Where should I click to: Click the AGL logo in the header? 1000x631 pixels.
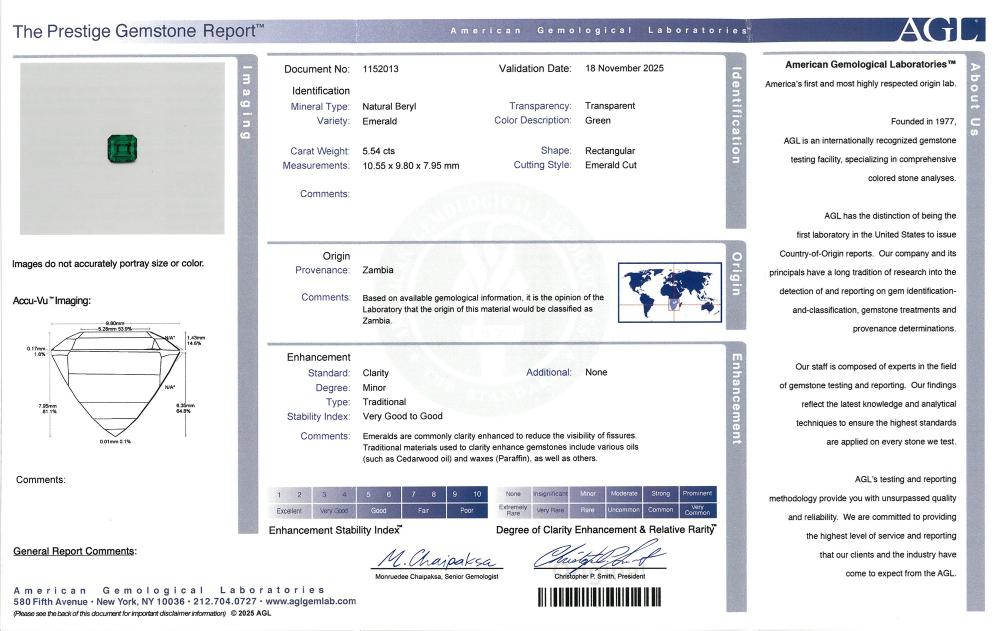click(941, 29)
